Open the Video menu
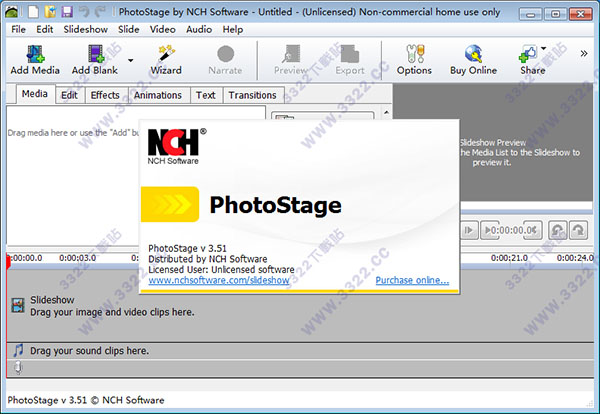The width and height of the screenshot is (600, 414). [x=163, y=29]
